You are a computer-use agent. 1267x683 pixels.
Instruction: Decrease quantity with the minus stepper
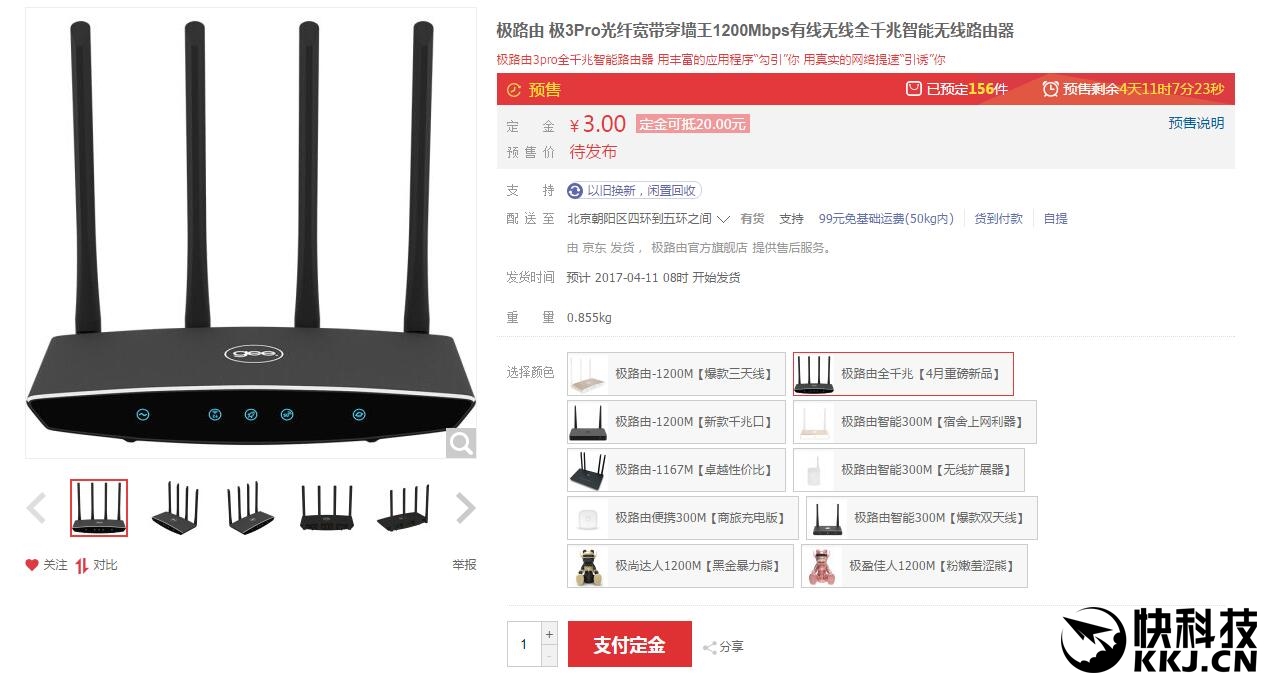(x=549, y=655)
